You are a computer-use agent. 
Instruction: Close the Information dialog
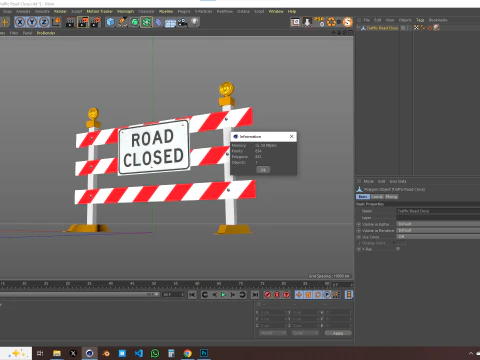pyautogui.click(x=292, y=136)
